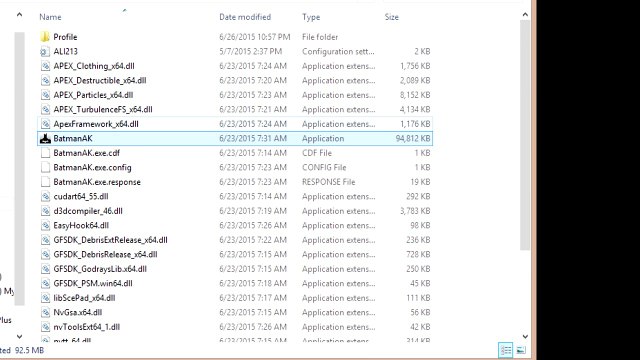Switch to details view layout icon
The image size is (640, 360).
click(506, 350)
